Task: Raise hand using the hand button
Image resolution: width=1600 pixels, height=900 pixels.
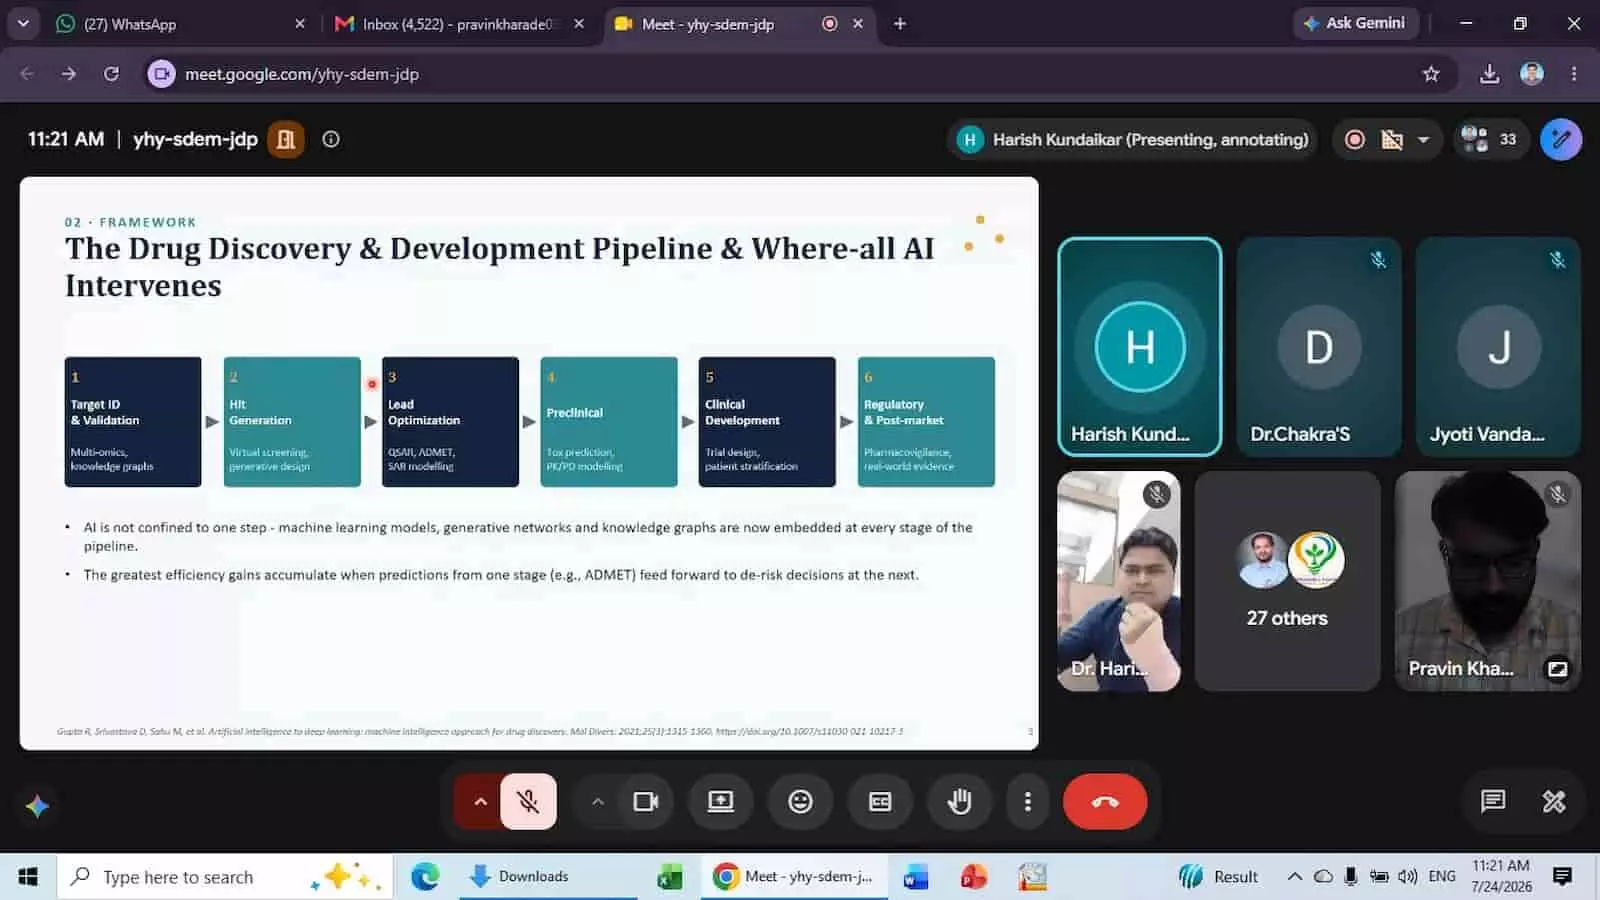Action: (960, 801)
